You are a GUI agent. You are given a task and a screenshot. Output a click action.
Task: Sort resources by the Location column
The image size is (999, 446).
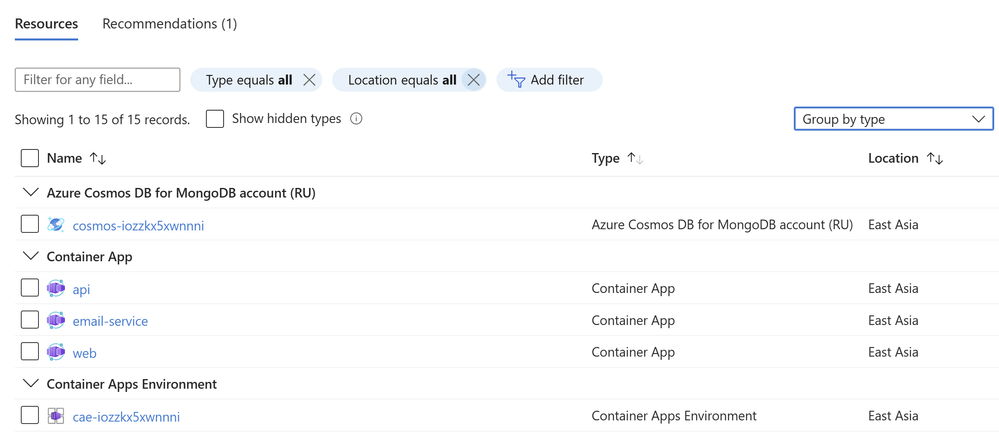(x=935, y=158)
